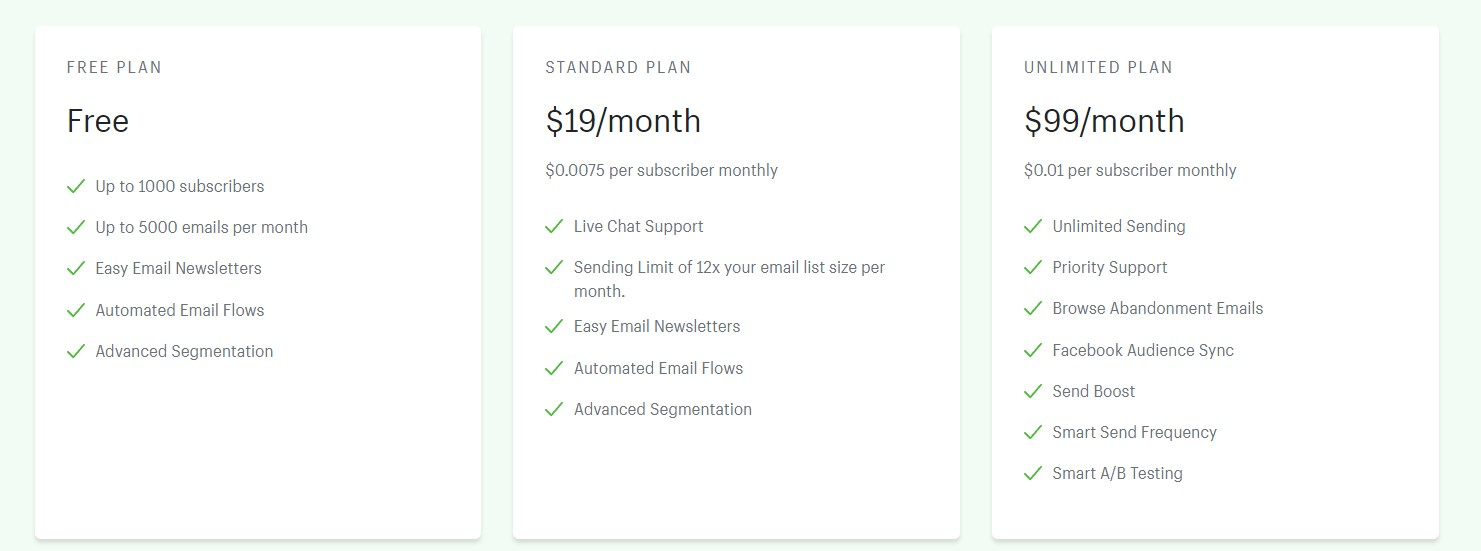Click the Free price label
Screen dimensions: 1481x551
(98, 122)
